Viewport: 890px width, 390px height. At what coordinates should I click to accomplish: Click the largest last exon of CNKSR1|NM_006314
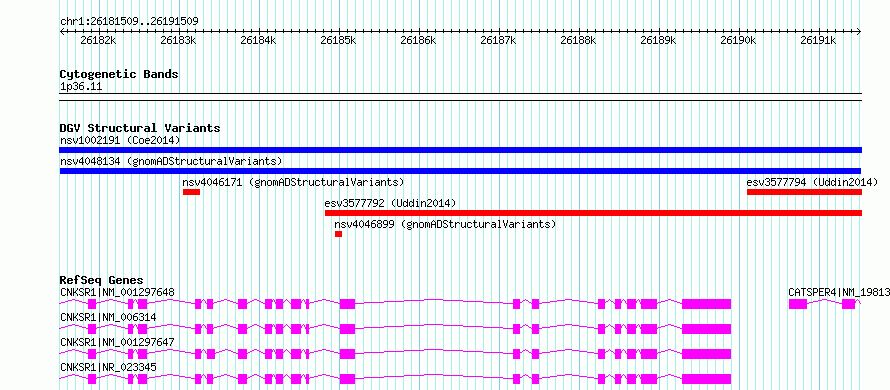click(706, 329)
